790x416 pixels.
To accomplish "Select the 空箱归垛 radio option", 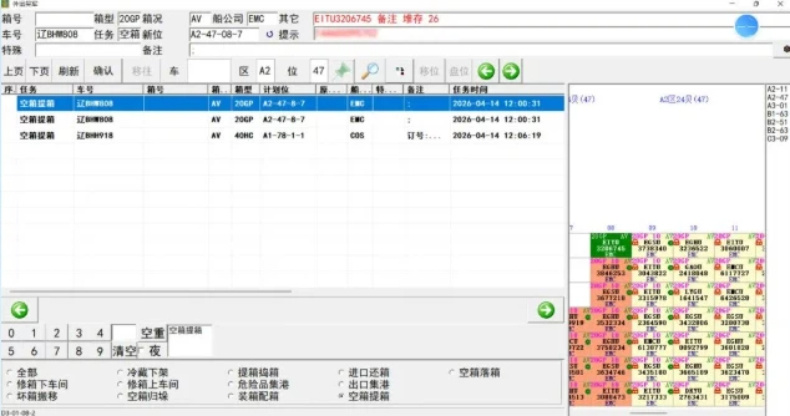I will point(143,396).
